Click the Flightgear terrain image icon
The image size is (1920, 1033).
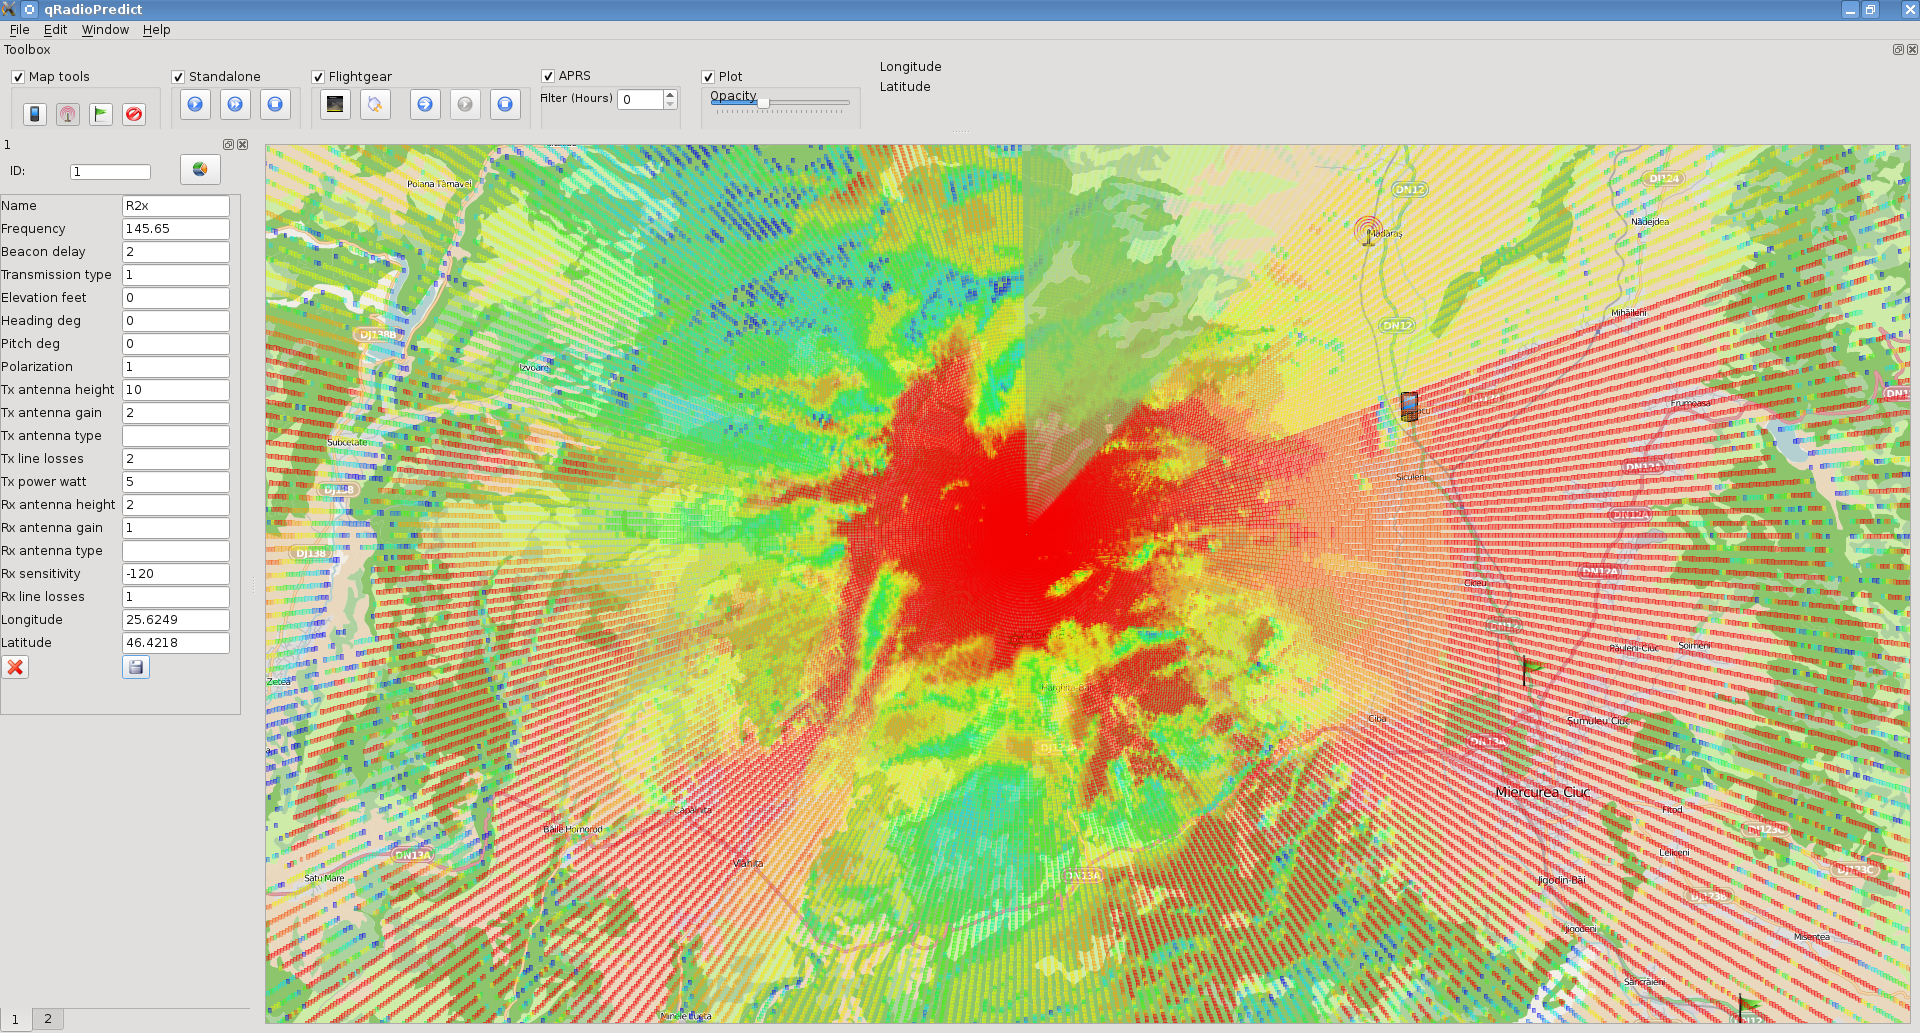(335, 104)
